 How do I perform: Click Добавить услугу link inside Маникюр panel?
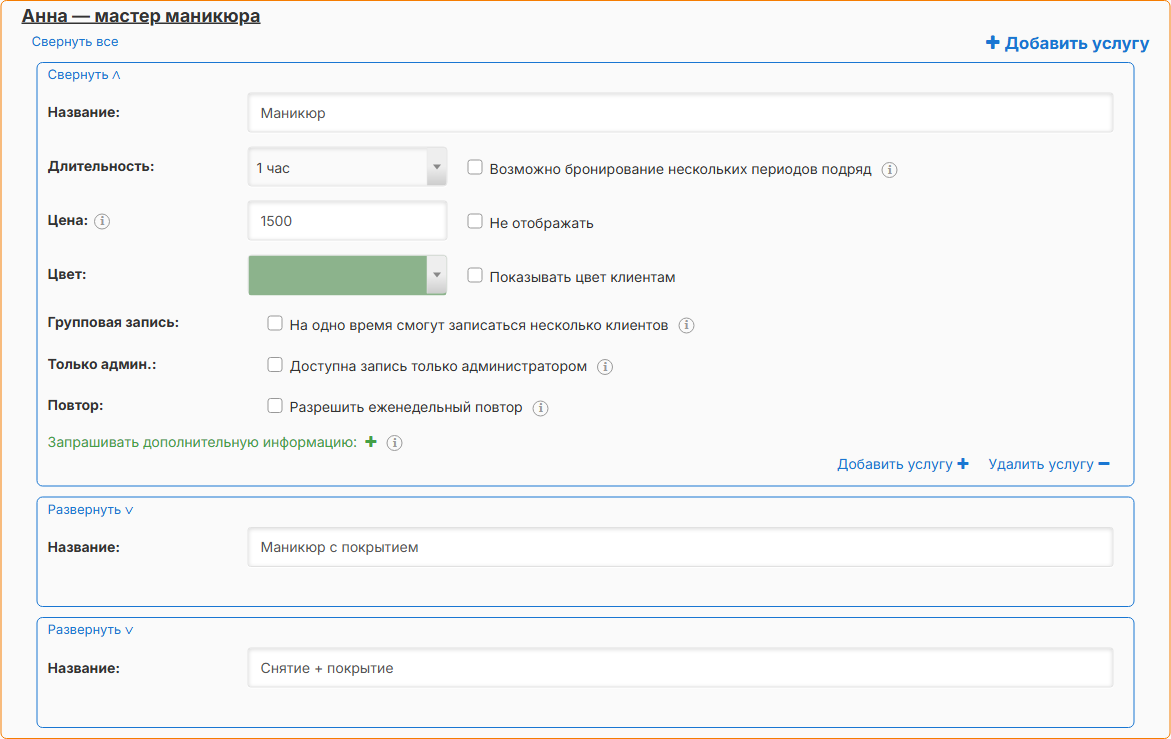[x=903, y=464]
